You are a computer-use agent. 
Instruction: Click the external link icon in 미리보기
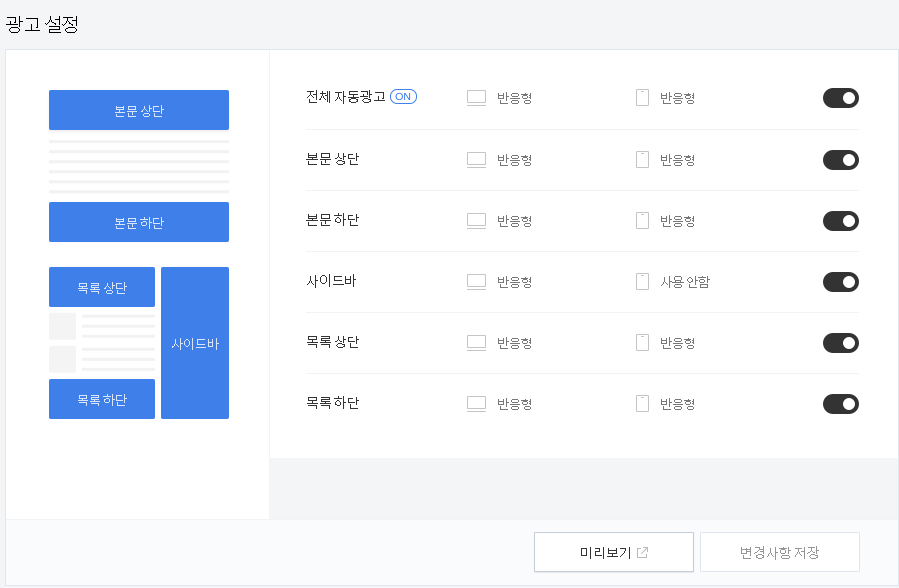[x=643, y=552]
